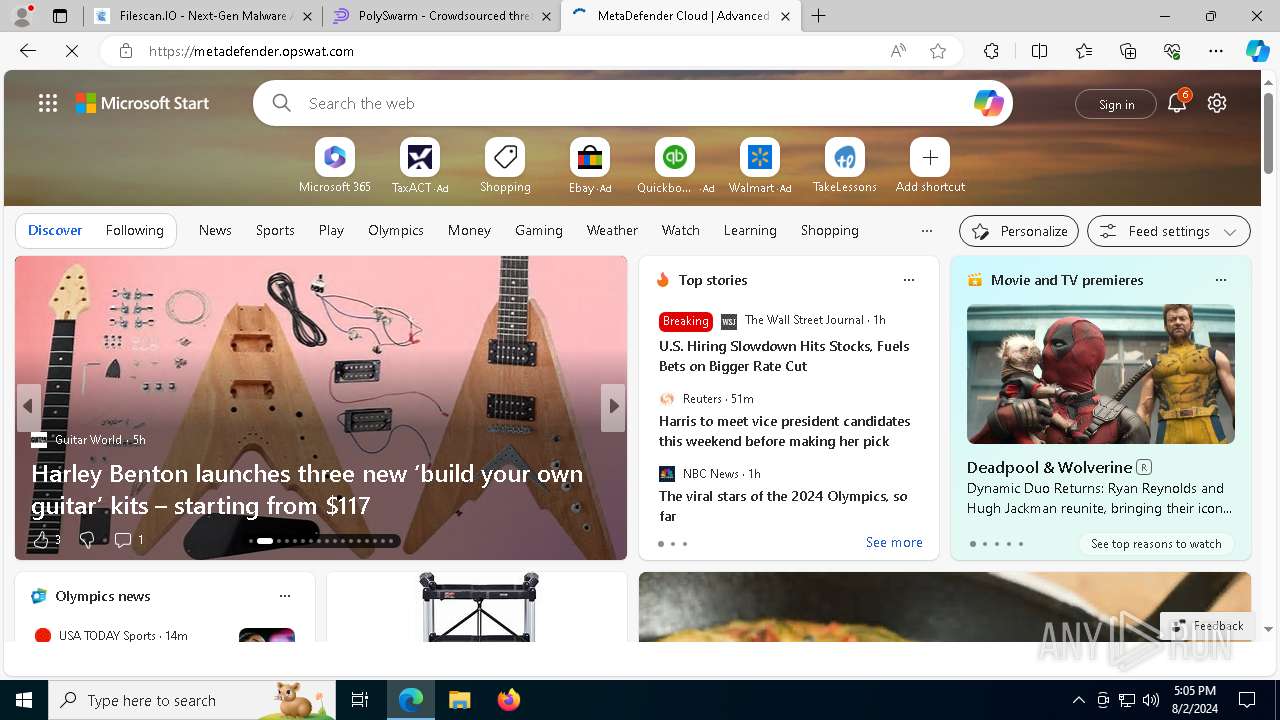
Task: Dislike the Harley Benton guitar story
Action: [87, 540]
